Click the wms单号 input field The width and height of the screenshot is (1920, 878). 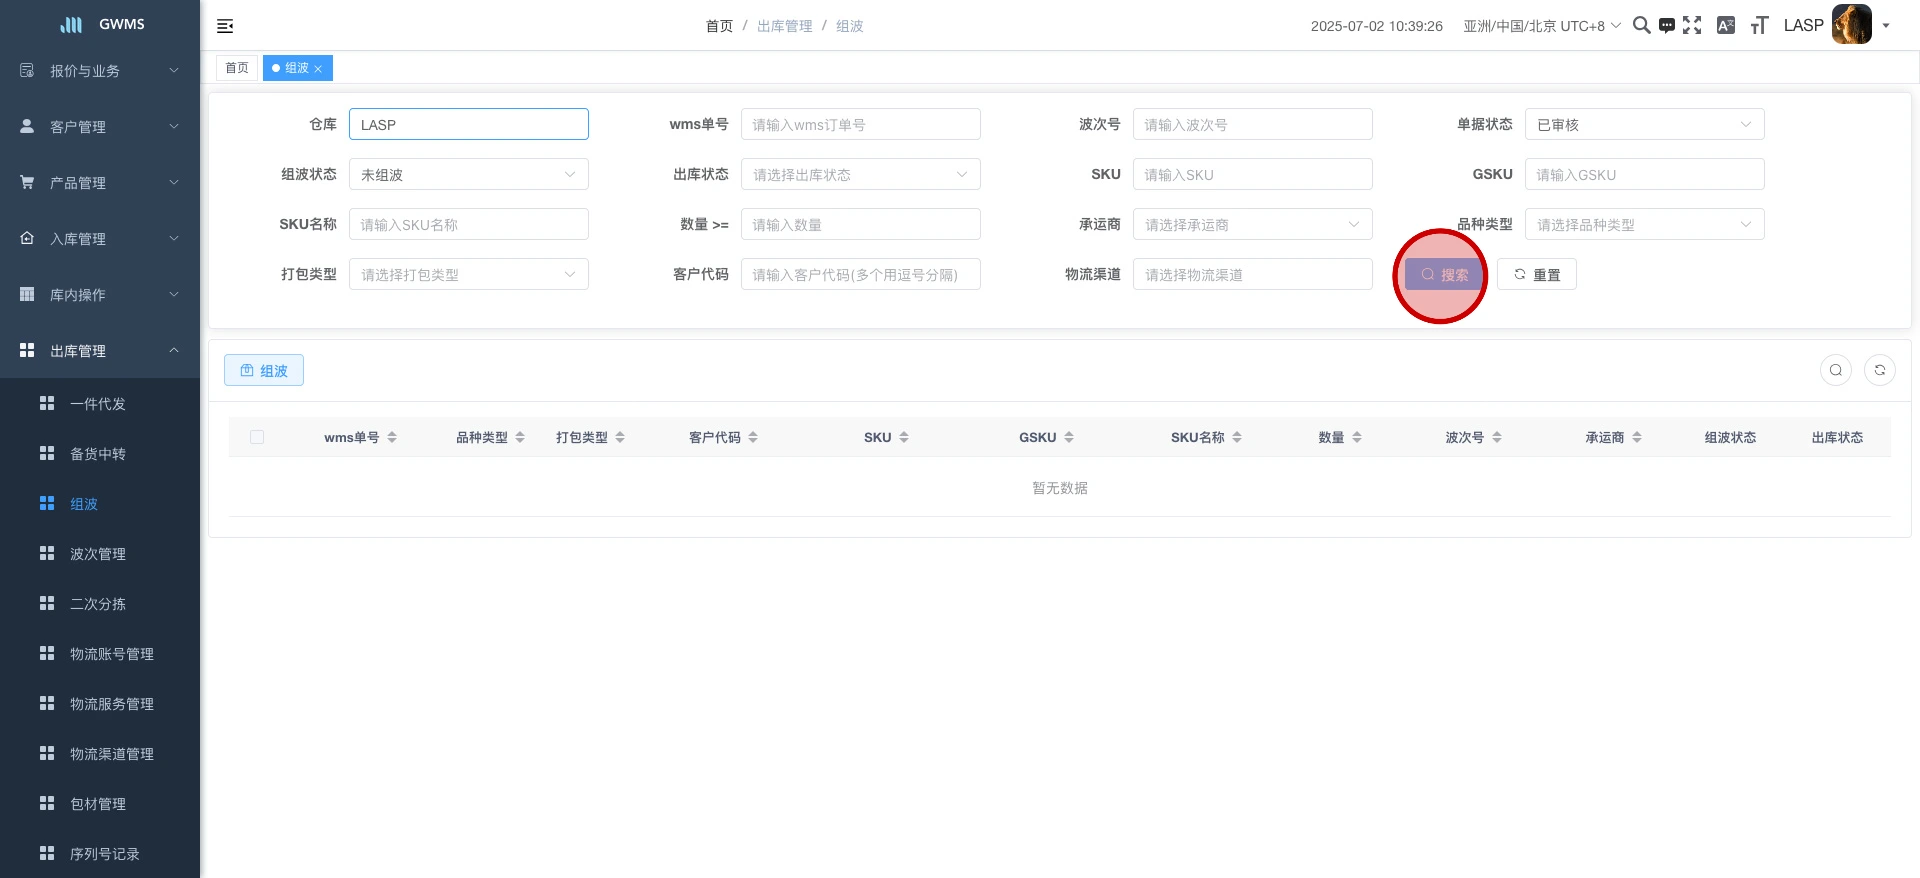click(860, 124)
